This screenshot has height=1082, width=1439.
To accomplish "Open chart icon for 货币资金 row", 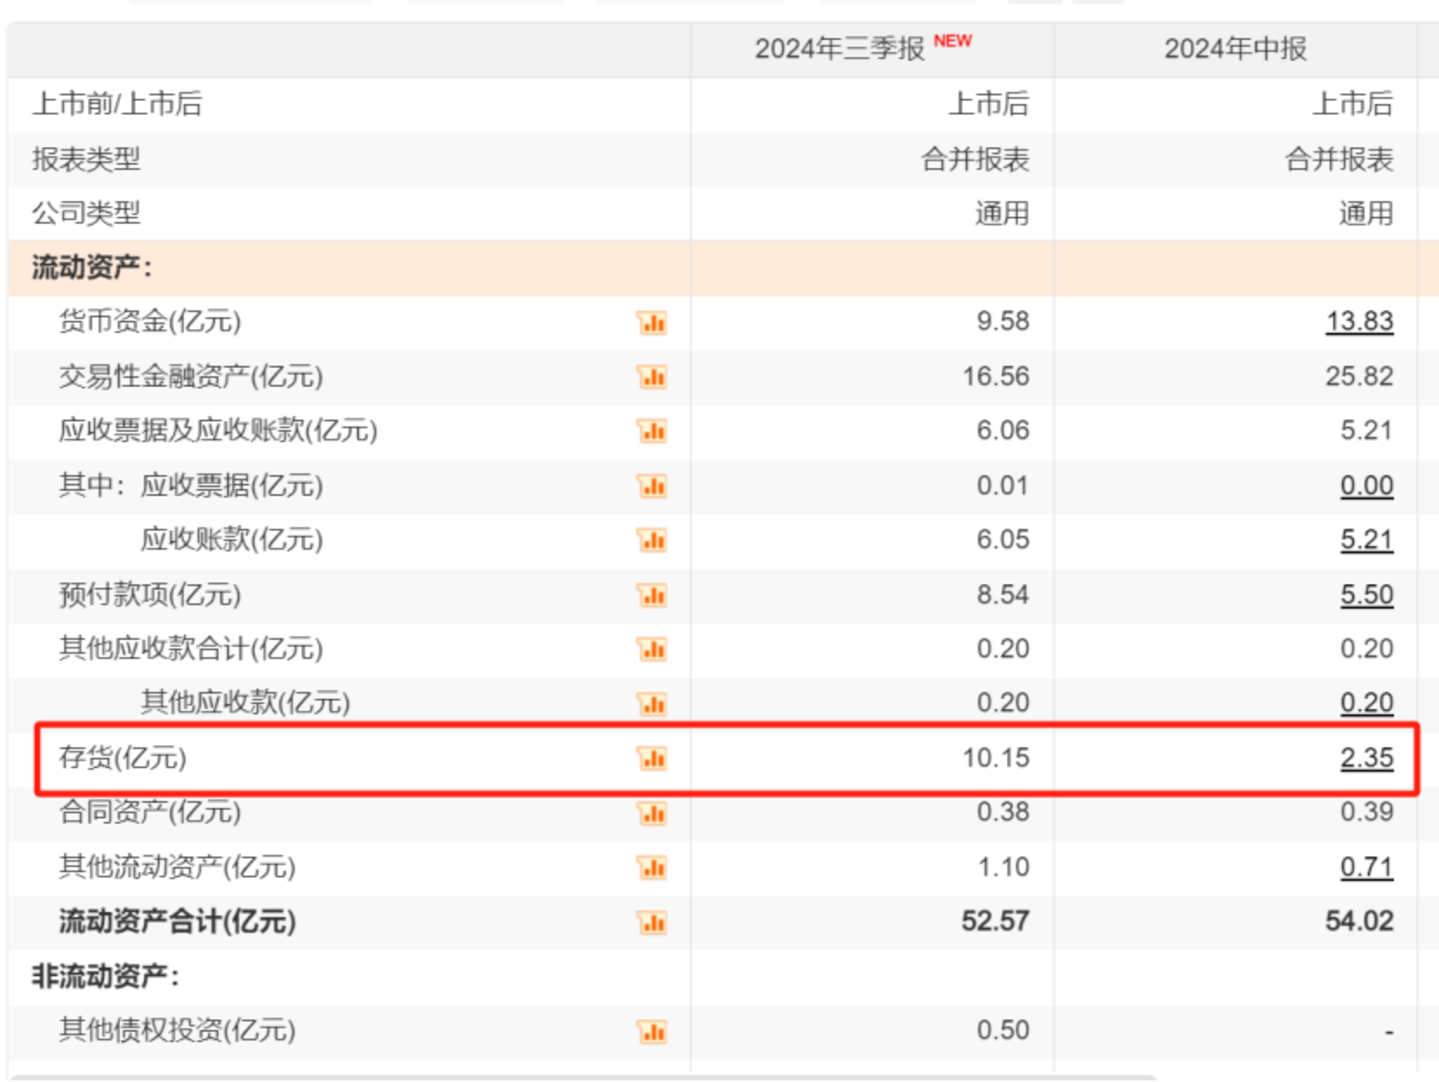I will coord(652,323).
